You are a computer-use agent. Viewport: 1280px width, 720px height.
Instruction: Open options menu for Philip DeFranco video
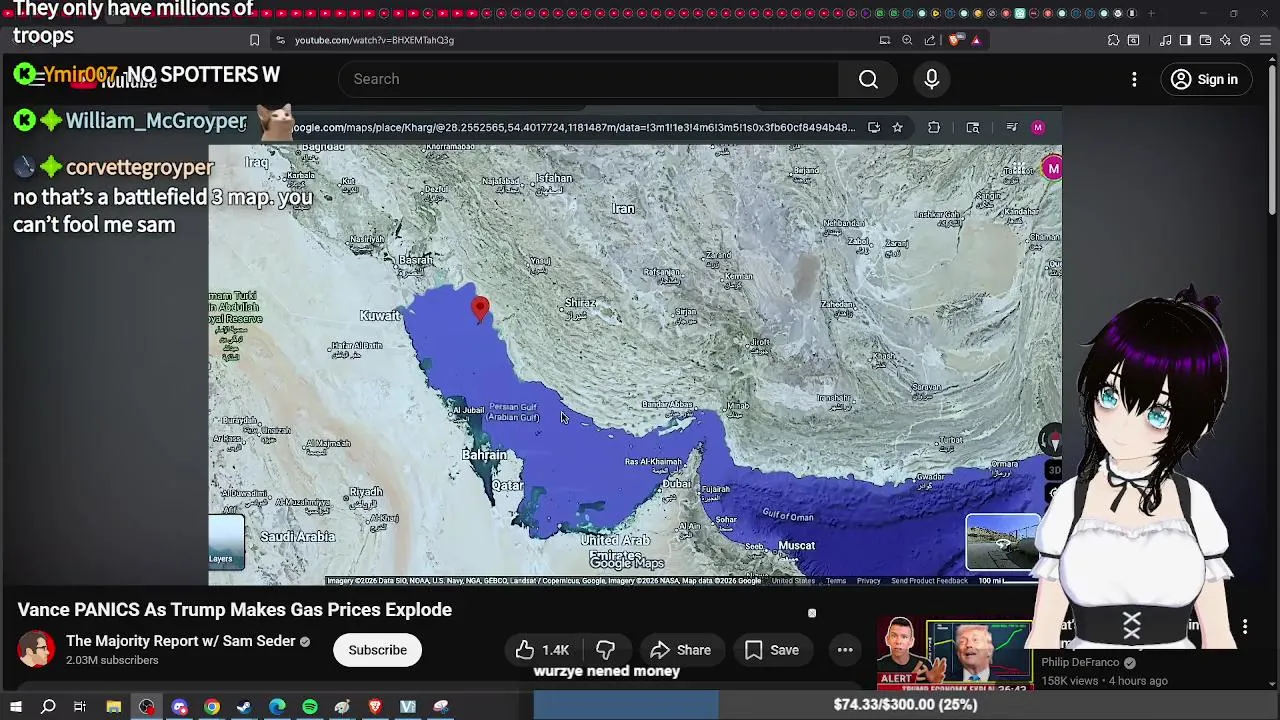tap(1245, 626)
